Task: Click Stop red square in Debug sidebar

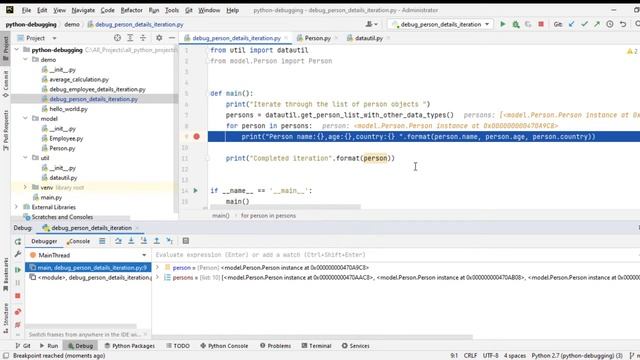Action: [18, 296]
